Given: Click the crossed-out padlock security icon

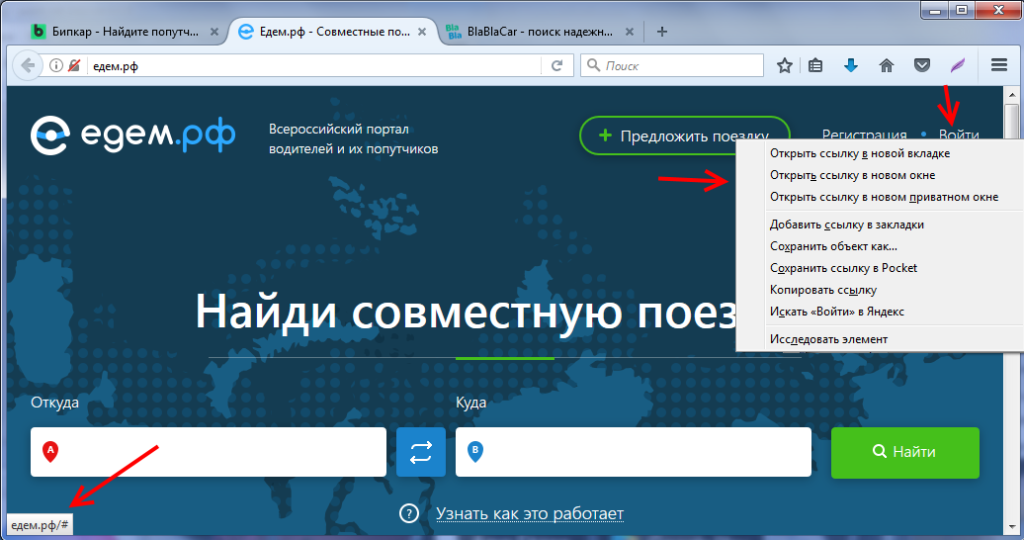Looking at the screenshot, I should click(x=74, y=65).
